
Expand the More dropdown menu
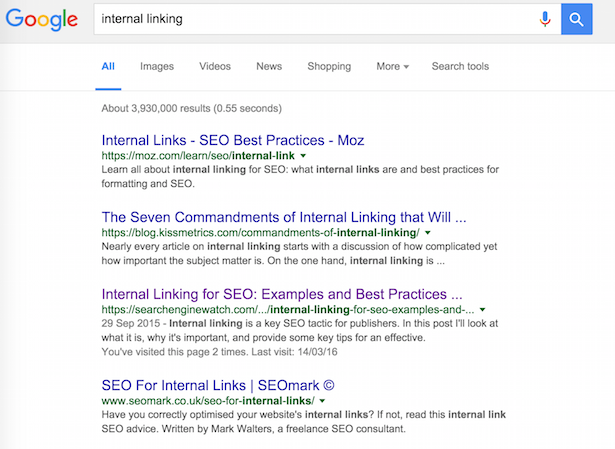[392, 67]
